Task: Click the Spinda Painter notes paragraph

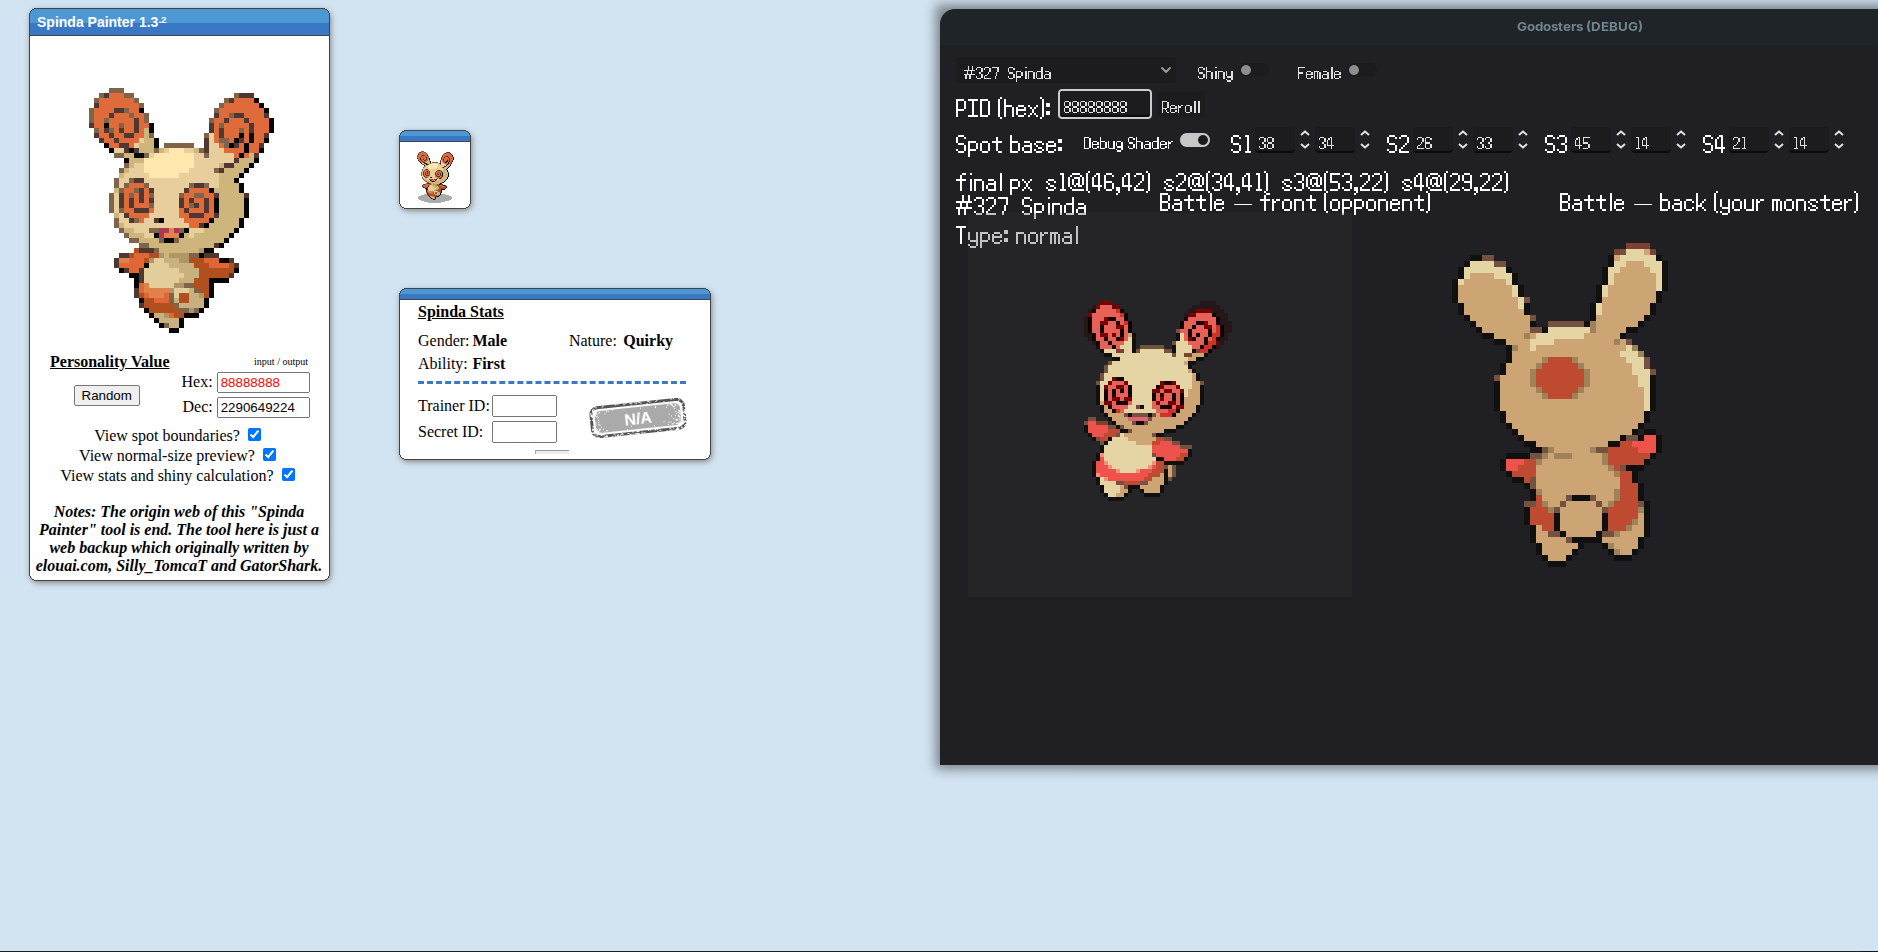Action: coord(179,538)
